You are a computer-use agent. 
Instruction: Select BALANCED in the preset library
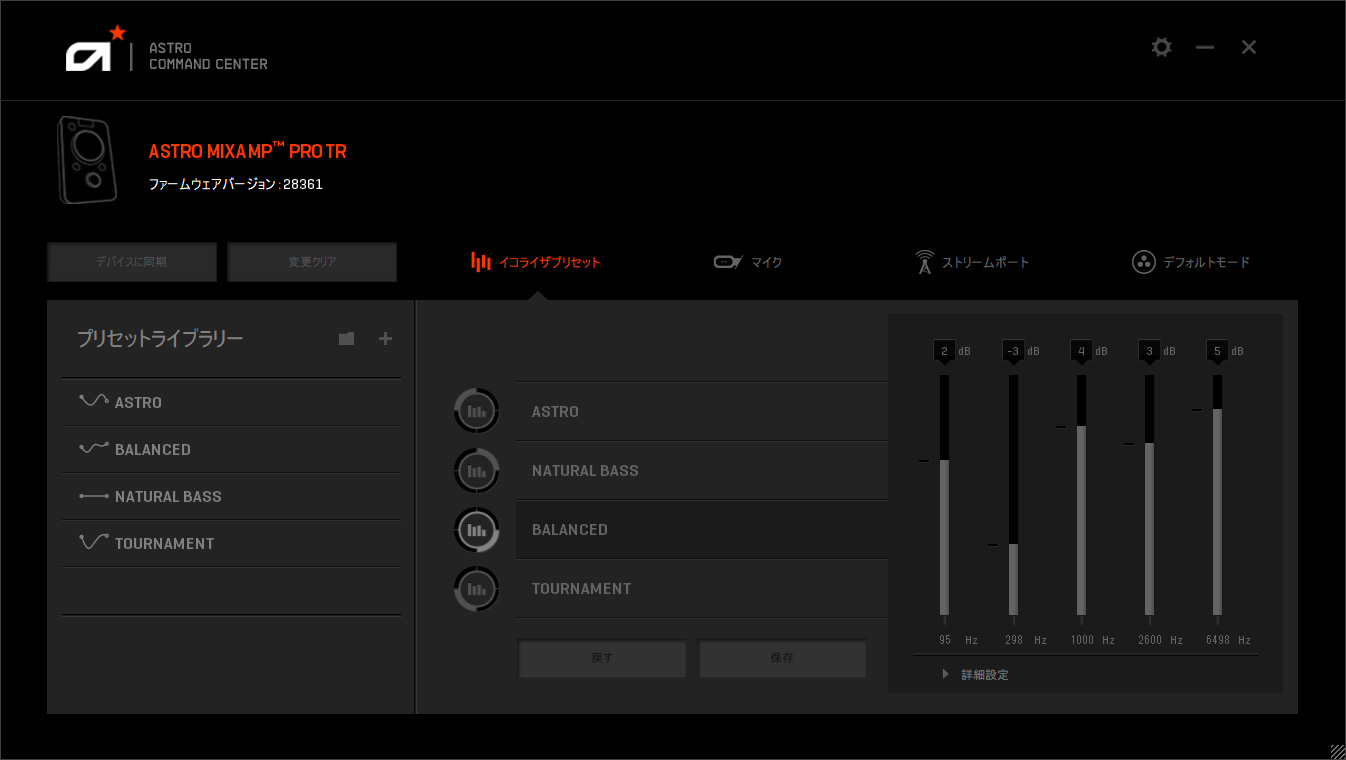point(231,449)
